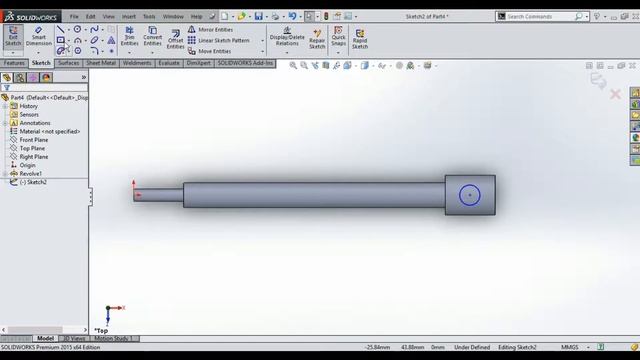Image resolution: width=640 pixels, height=360 pixels.
Task: Switch to the Features tab
Action: coord(14,63)
